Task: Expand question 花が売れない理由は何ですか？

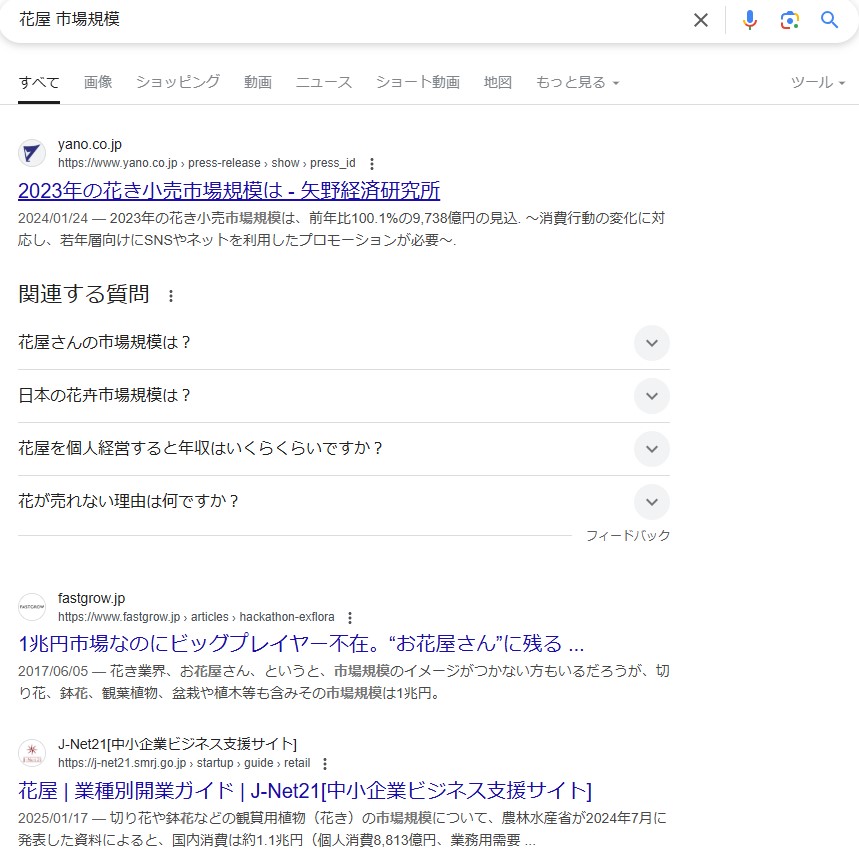Action: (x=651, y=502)
